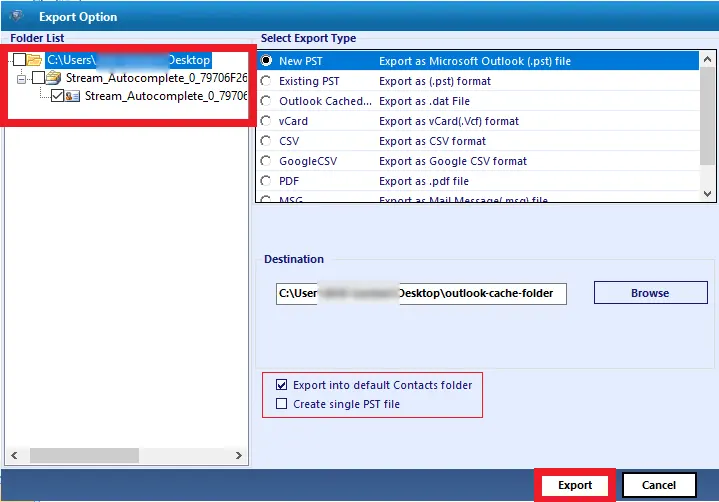Collapse the Stream_Autocomplete tree node

[21, 79]
